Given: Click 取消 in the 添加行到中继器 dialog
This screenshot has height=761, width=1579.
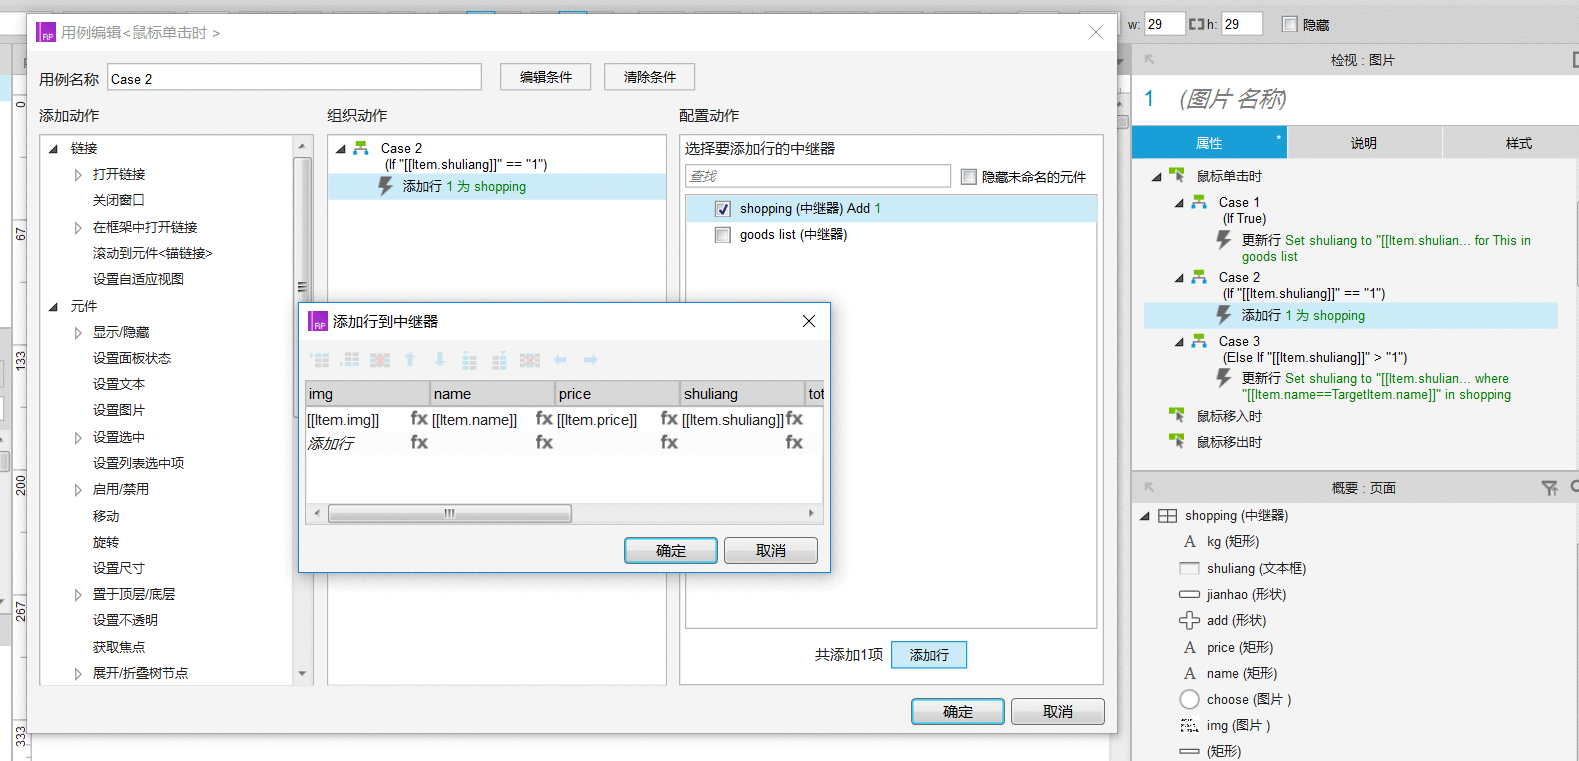Looking at the screenshot, I should [x=771, y=551].
